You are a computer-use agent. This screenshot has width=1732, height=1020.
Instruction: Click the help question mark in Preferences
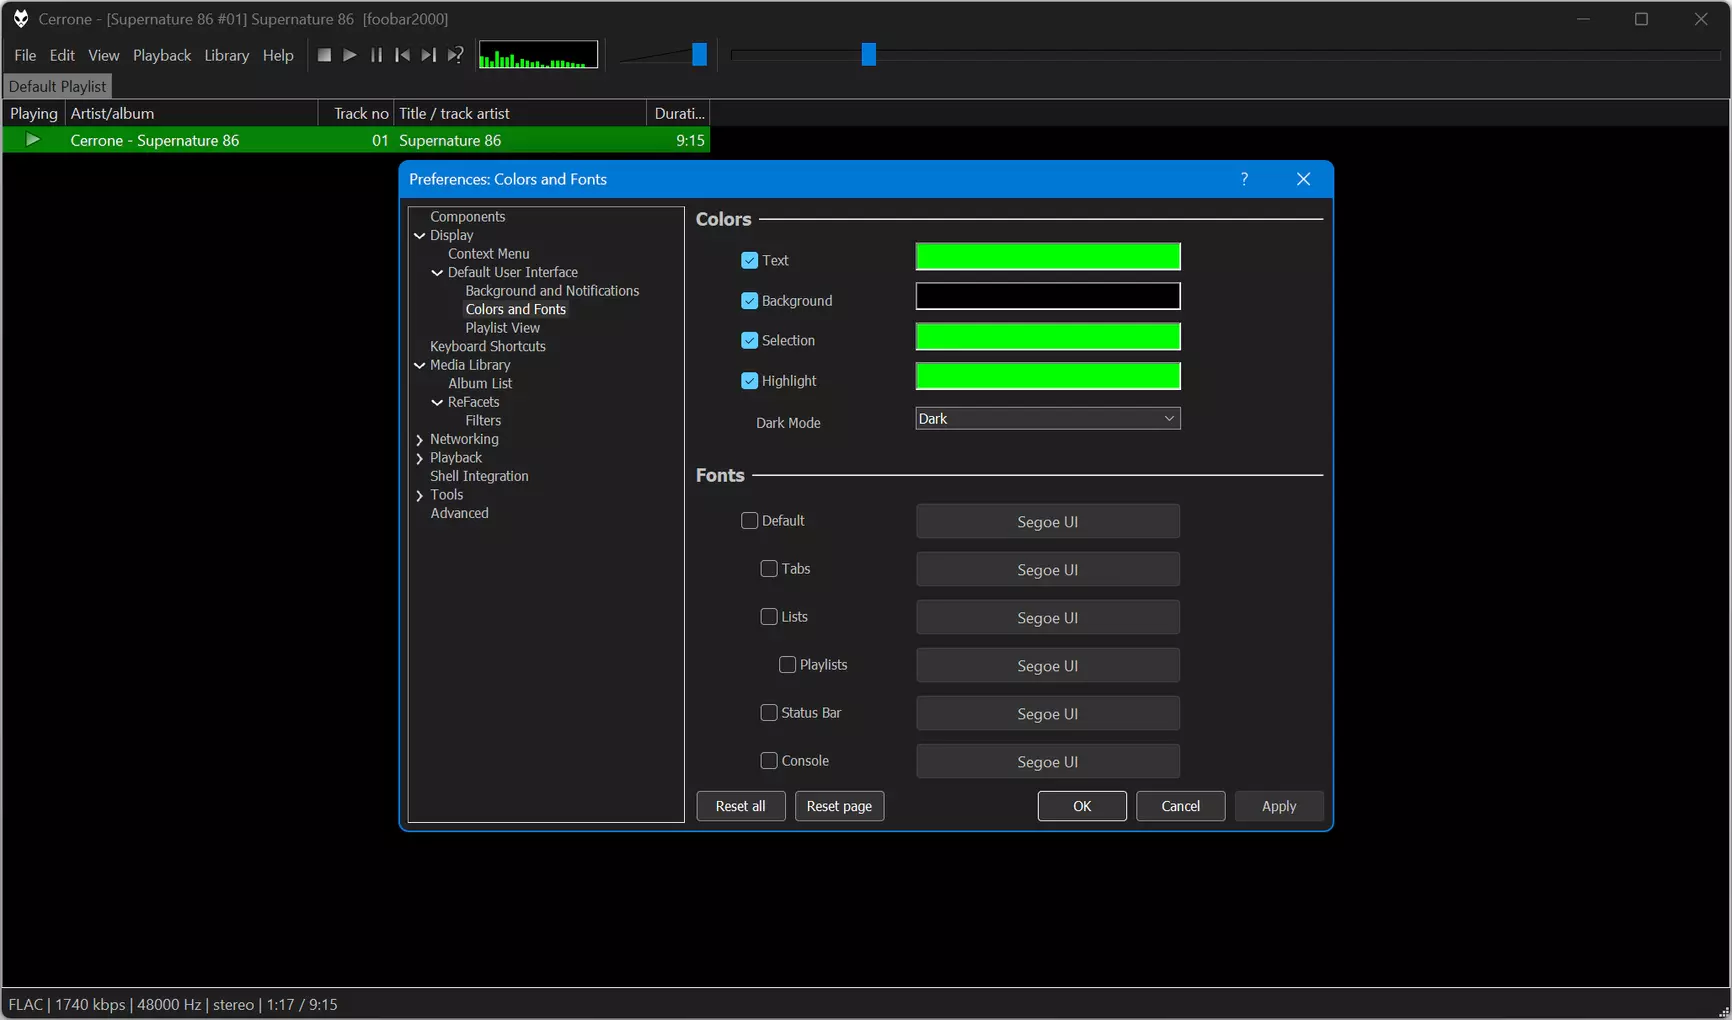click(1244, 179)
